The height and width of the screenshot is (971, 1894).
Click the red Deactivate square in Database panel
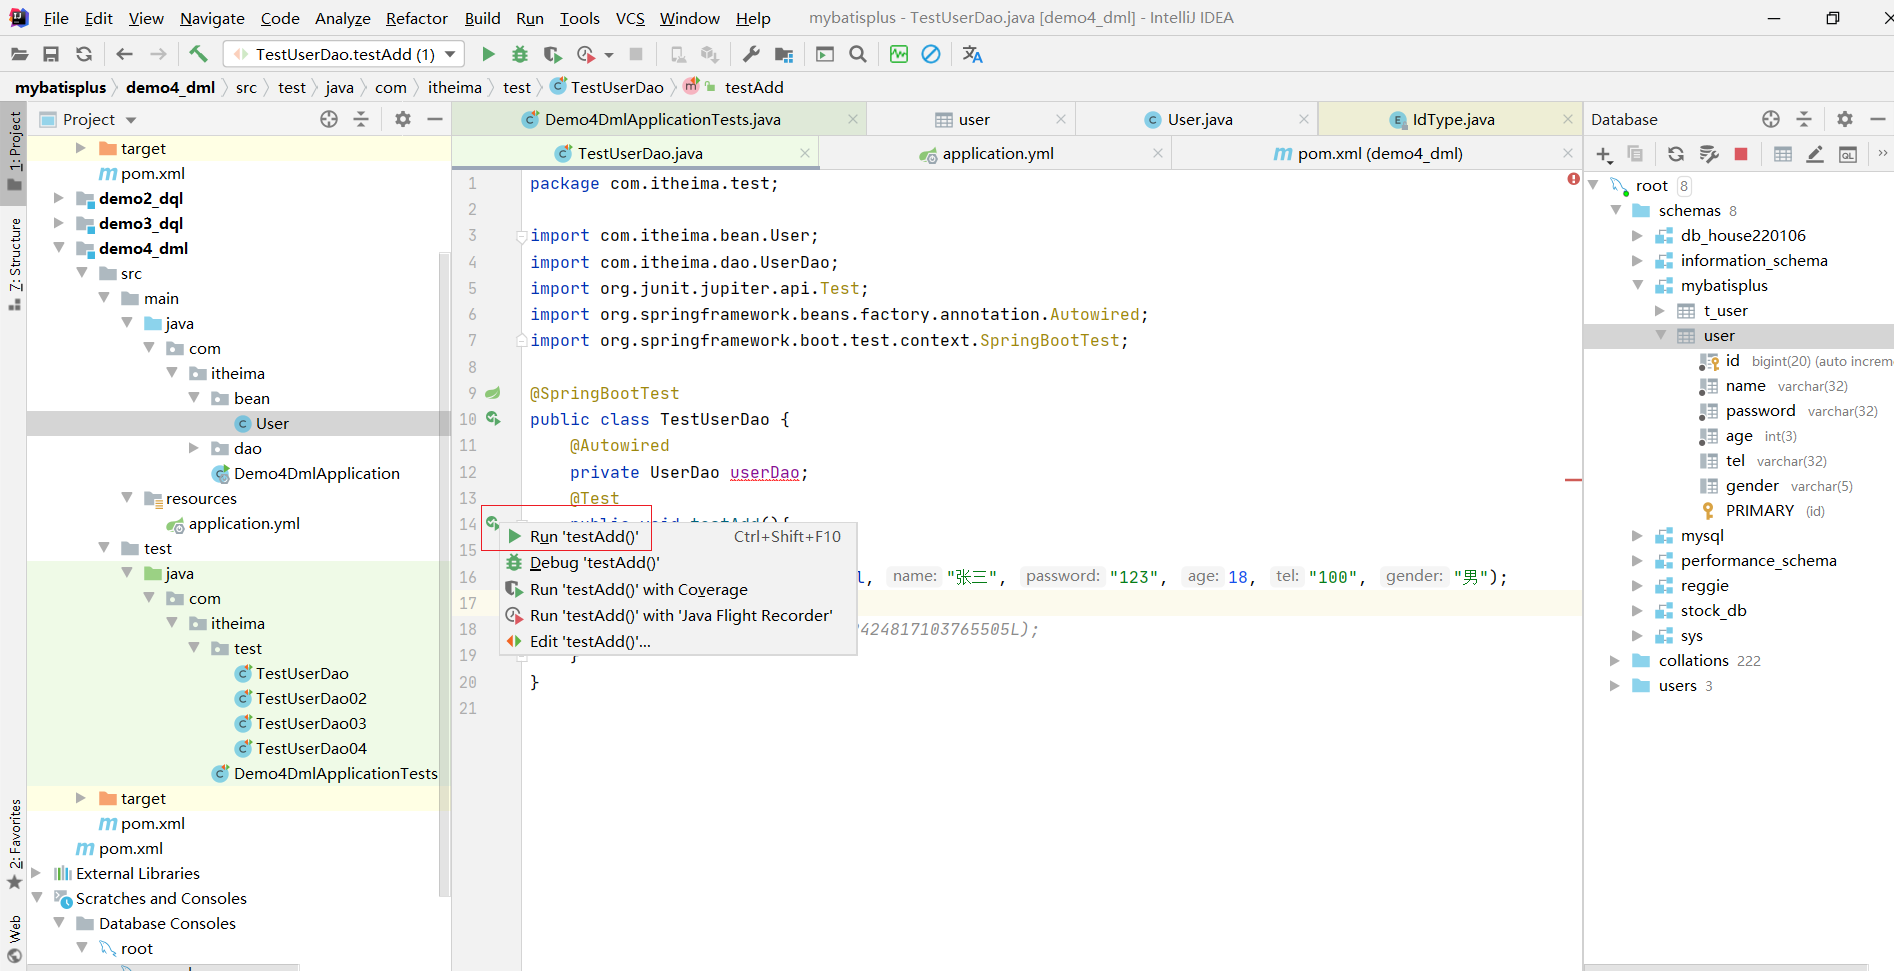click(1741, 154)
